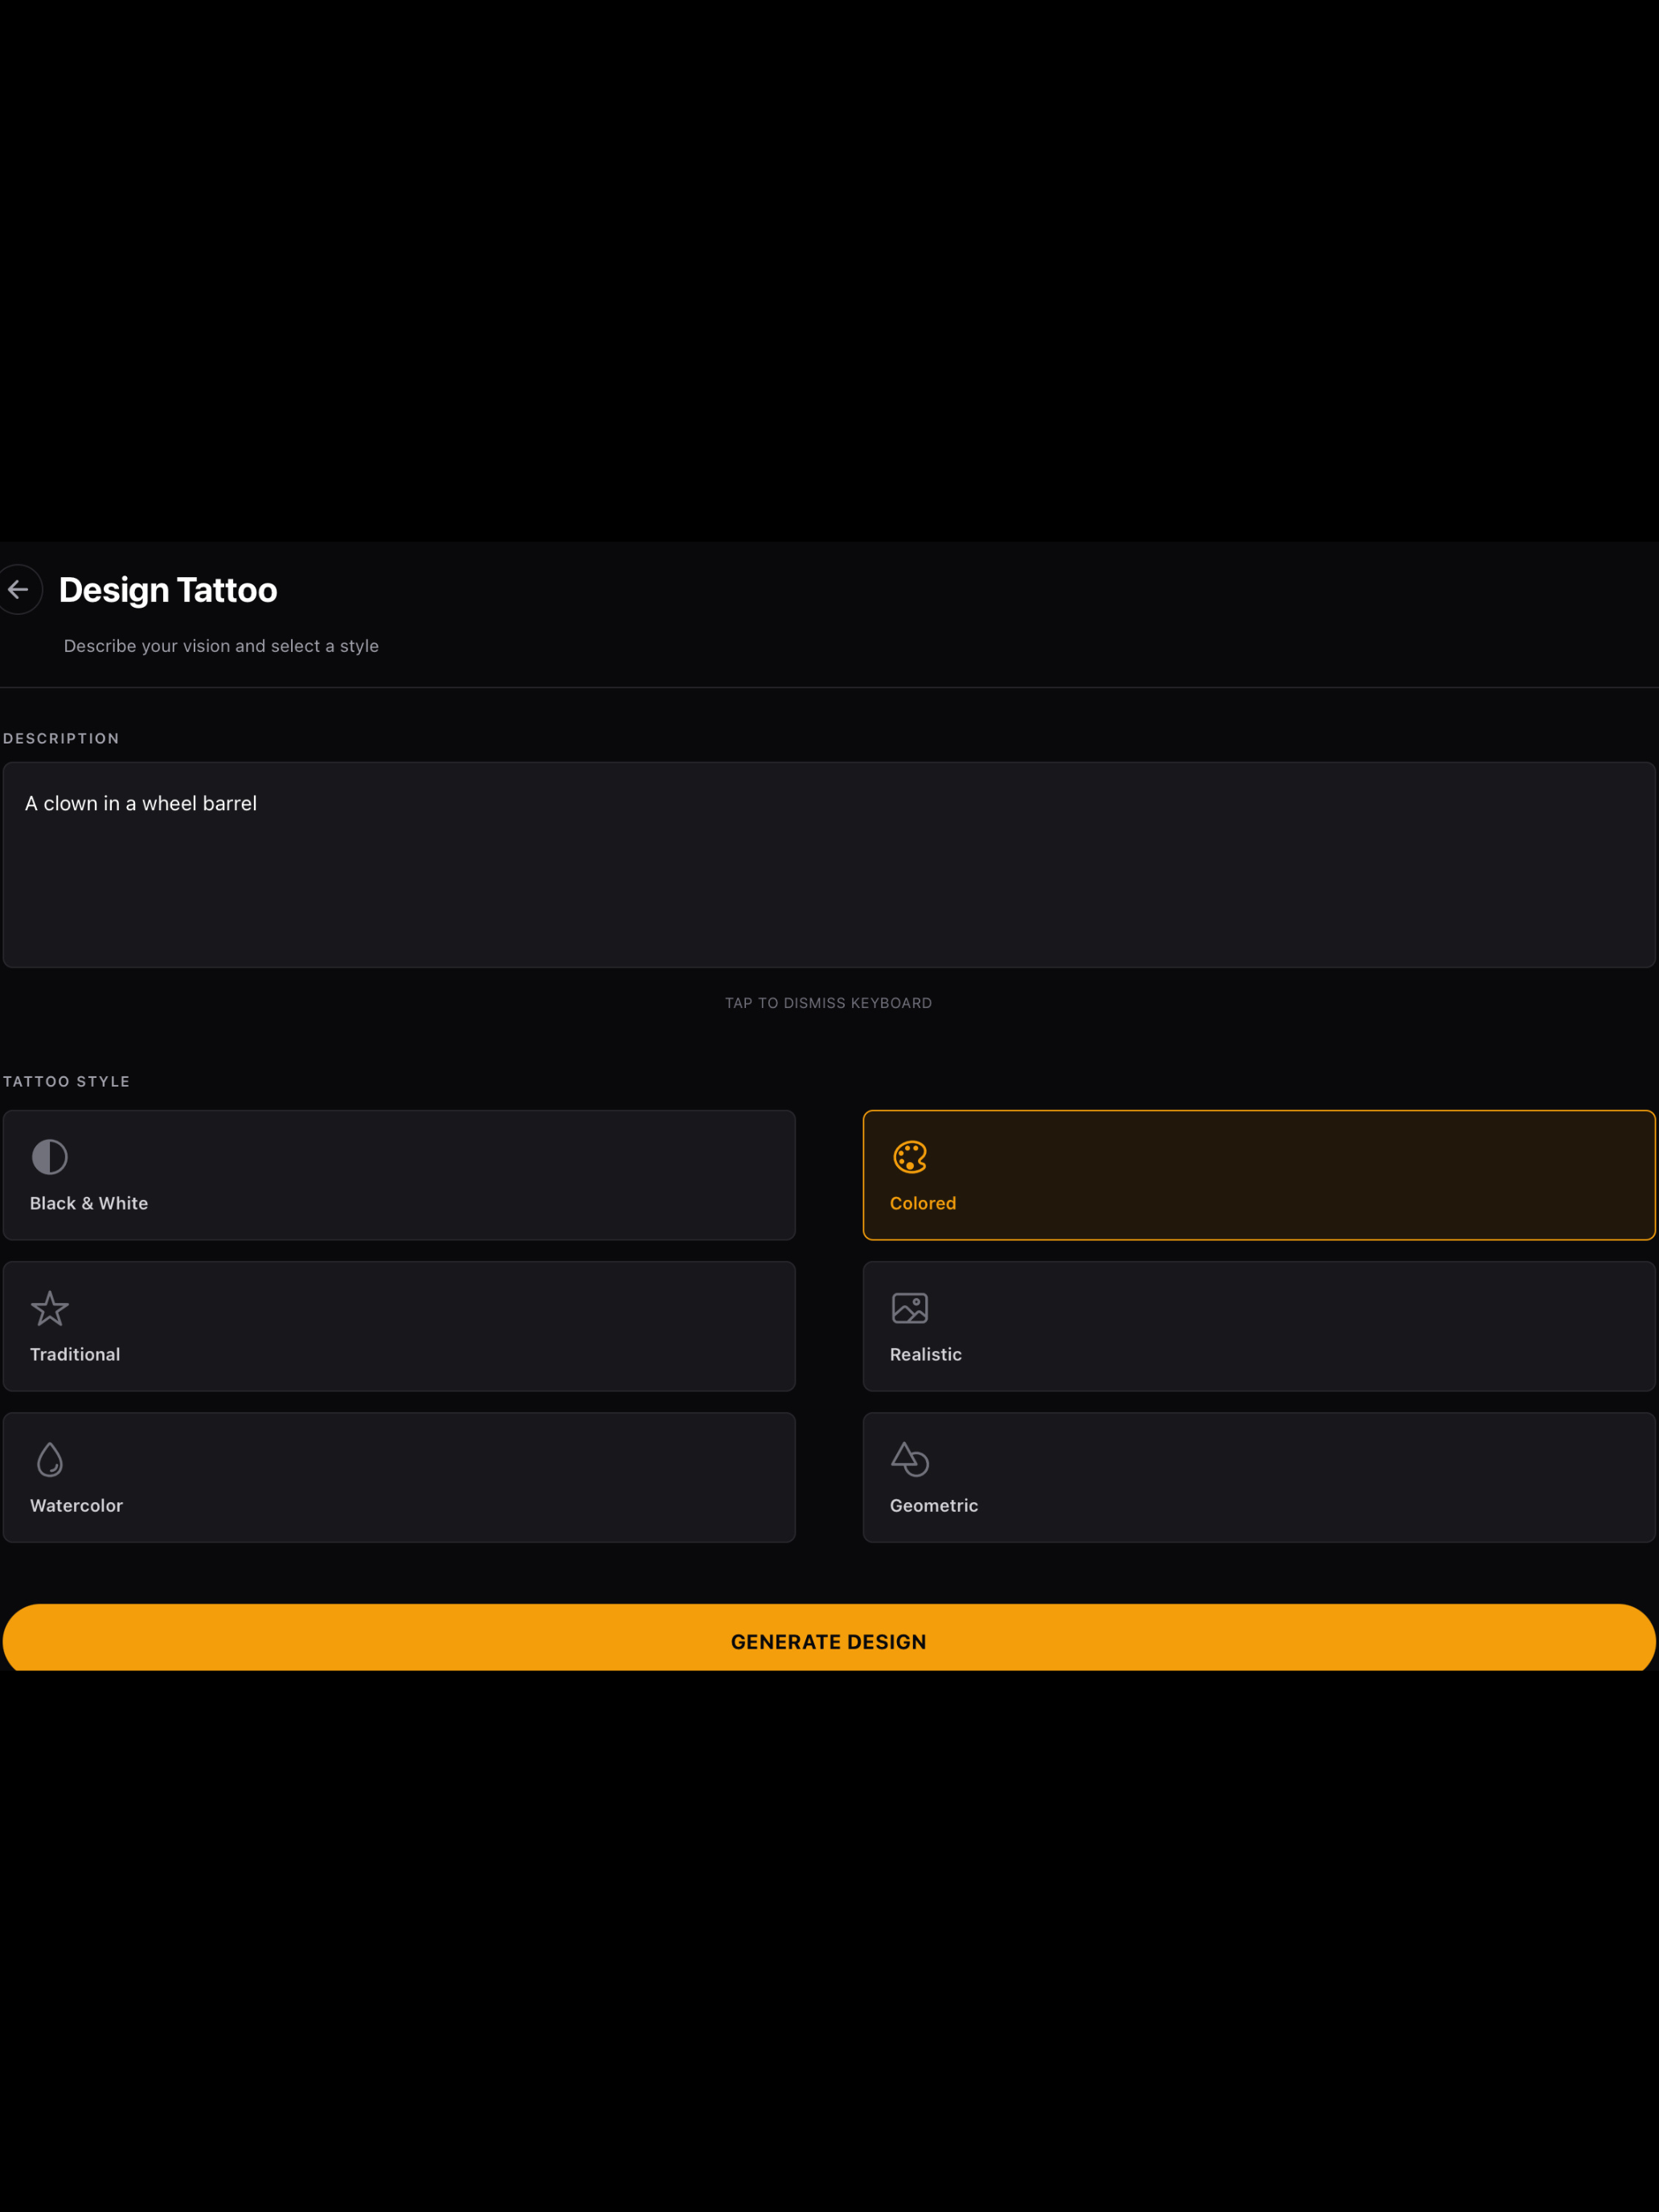
Task: Click the Design Tattoo title
Action: (x=168, y=590)
